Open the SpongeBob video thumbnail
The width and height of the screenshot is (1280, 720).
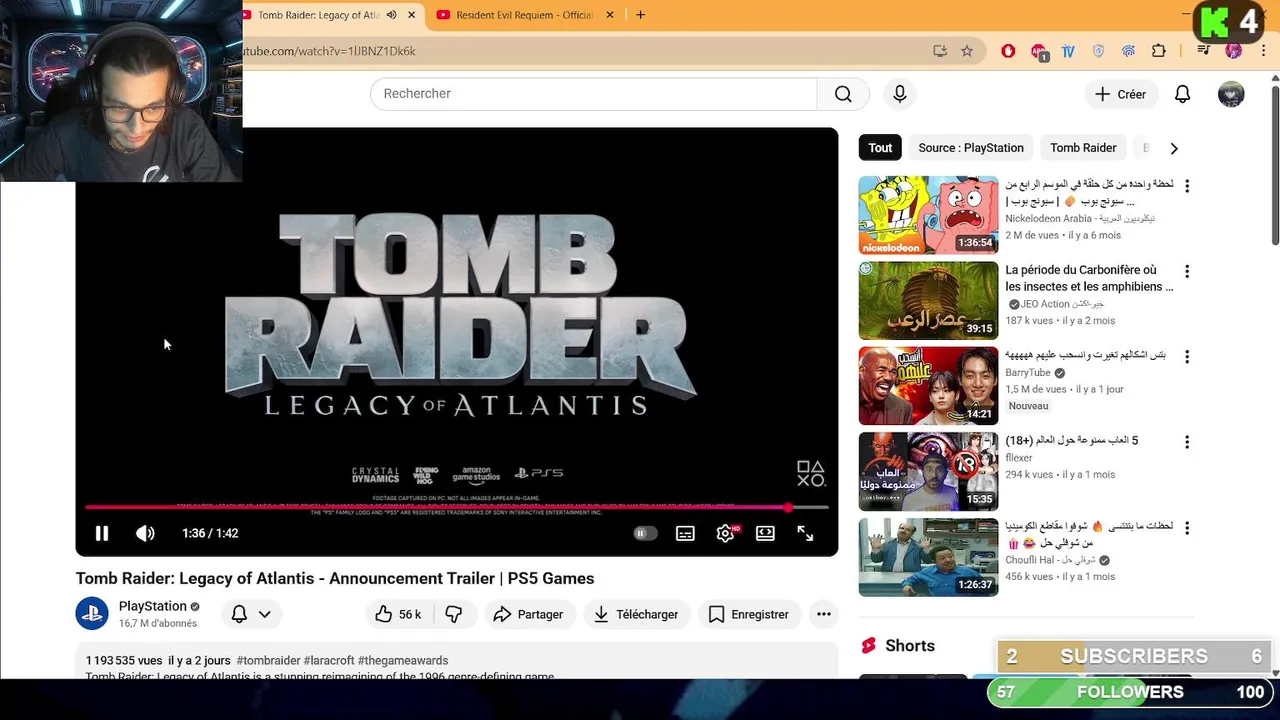(928, 215)
